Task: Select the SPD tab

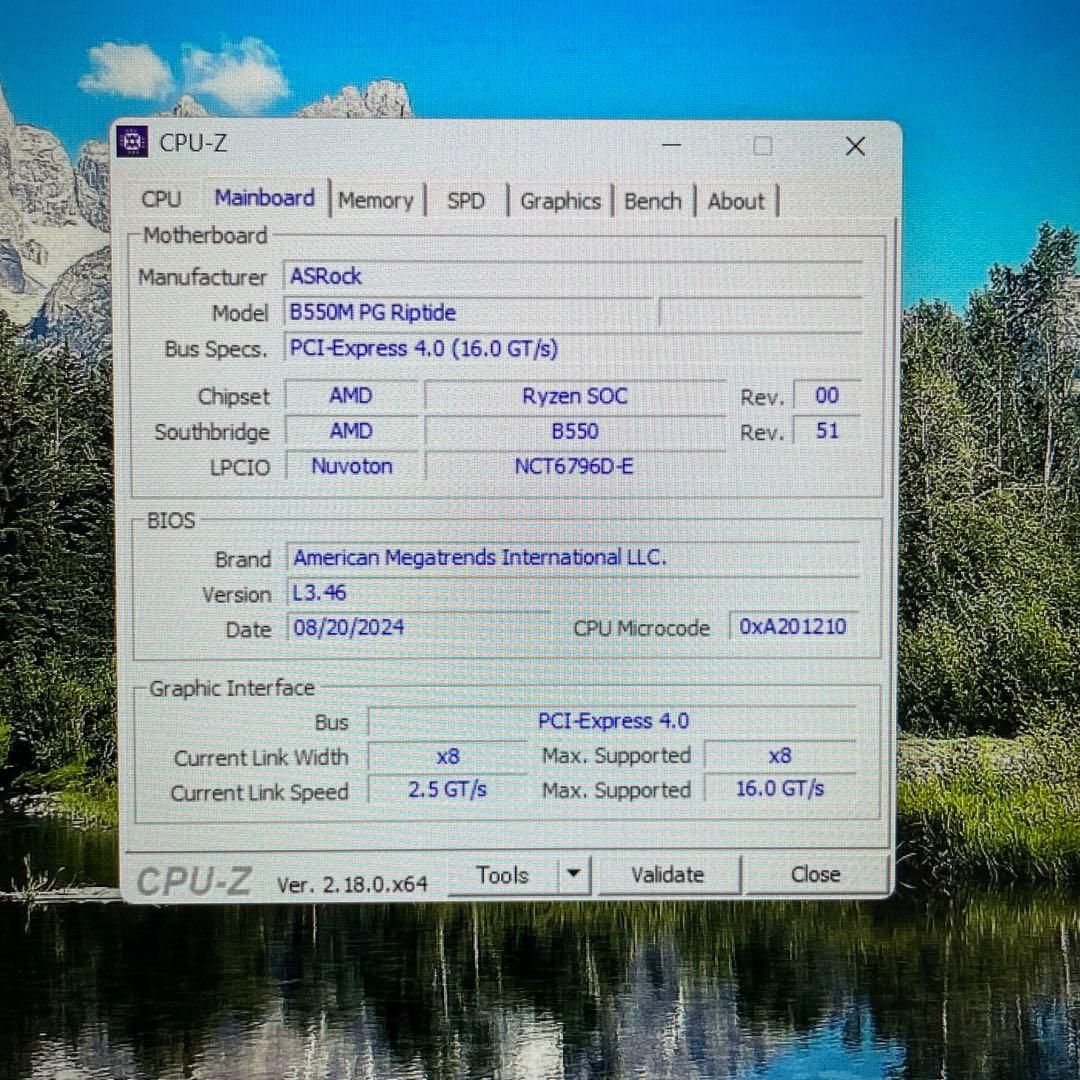Action: 464,201
